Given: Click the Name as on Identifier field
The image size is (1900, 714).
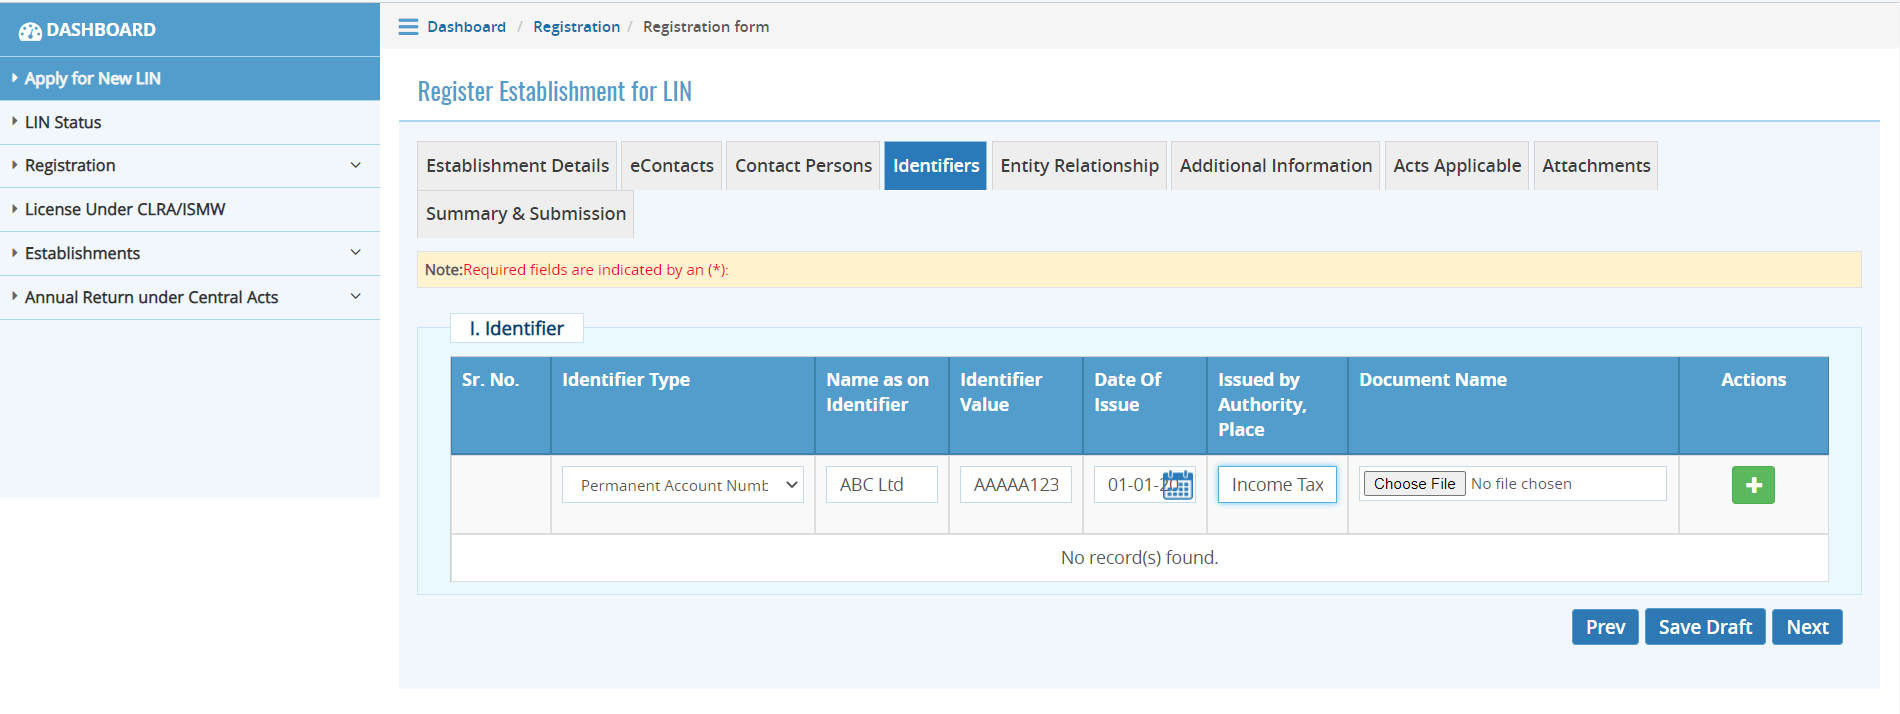Looking at the screenshot, I should click(881, 485).
